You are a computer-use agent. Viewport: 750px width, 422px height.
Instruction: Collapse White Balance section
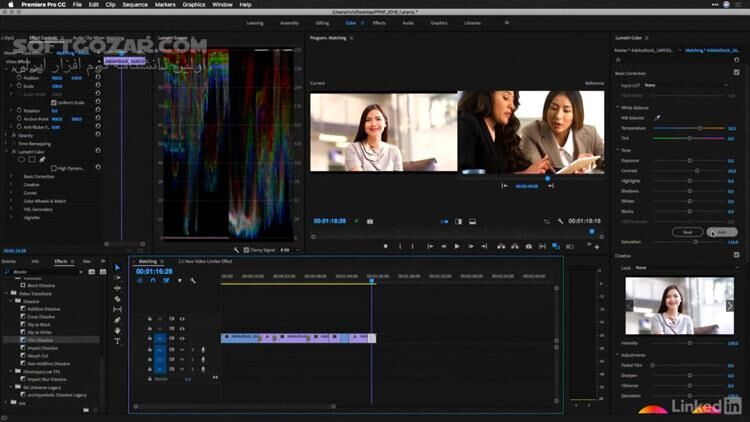point(618,108)
